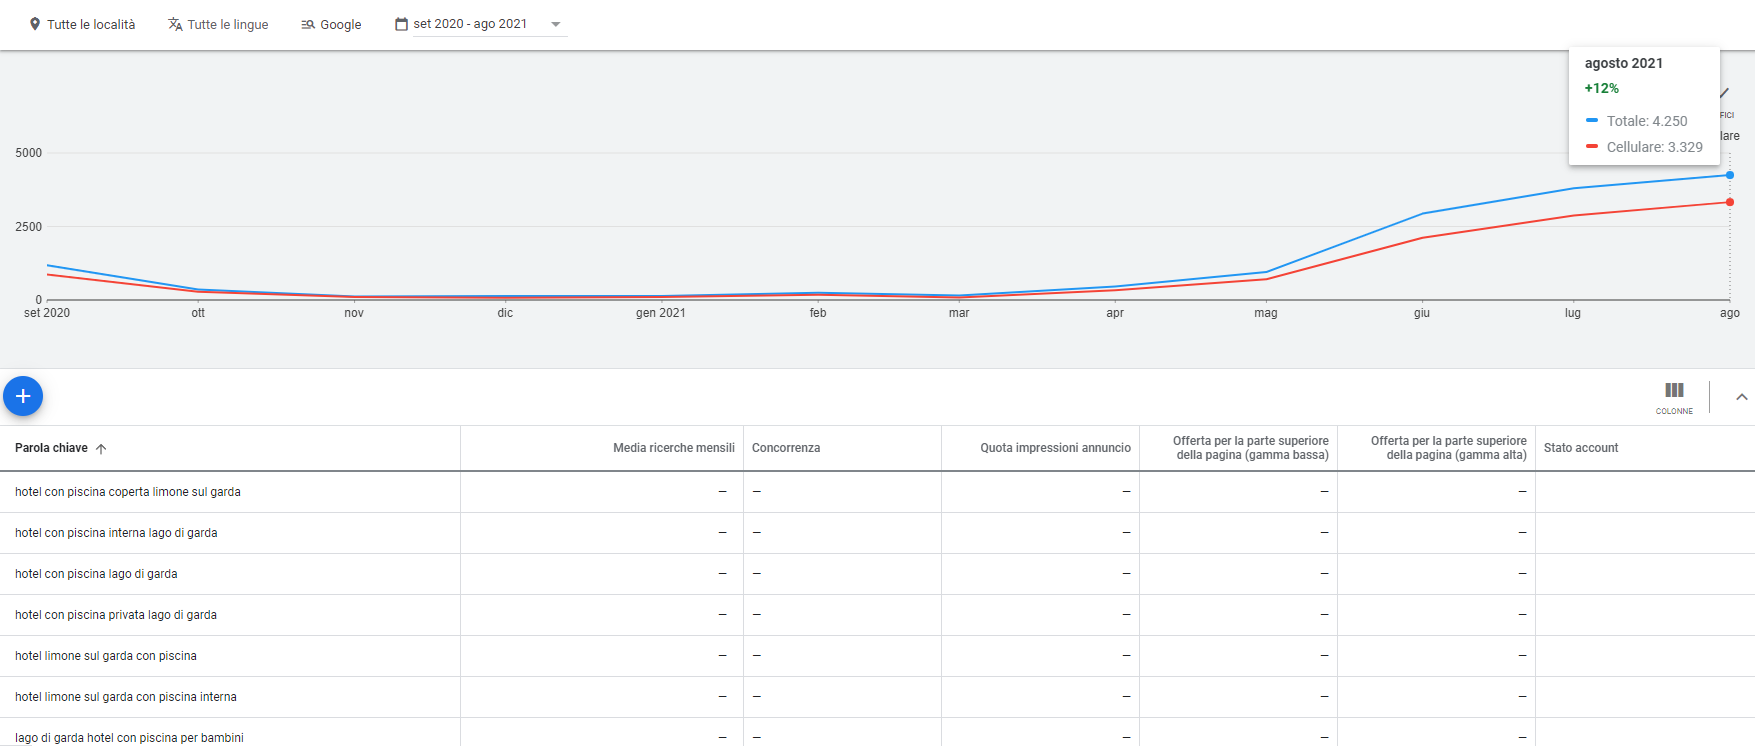The image size is (1755, 746).
Task: Click gamma alta offer column header
Action: coord(1449,448)
